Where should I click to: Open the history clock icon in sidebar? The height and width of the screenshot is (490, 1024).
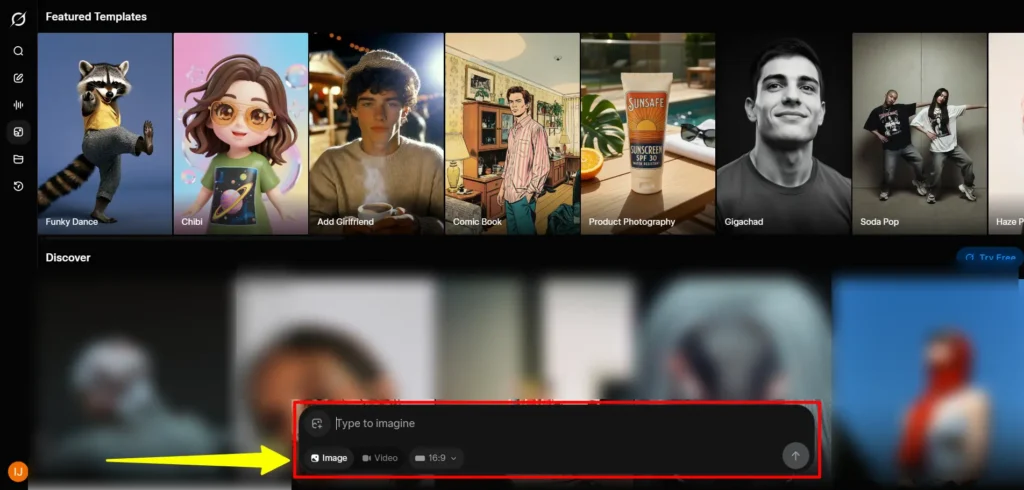(18, 187)
